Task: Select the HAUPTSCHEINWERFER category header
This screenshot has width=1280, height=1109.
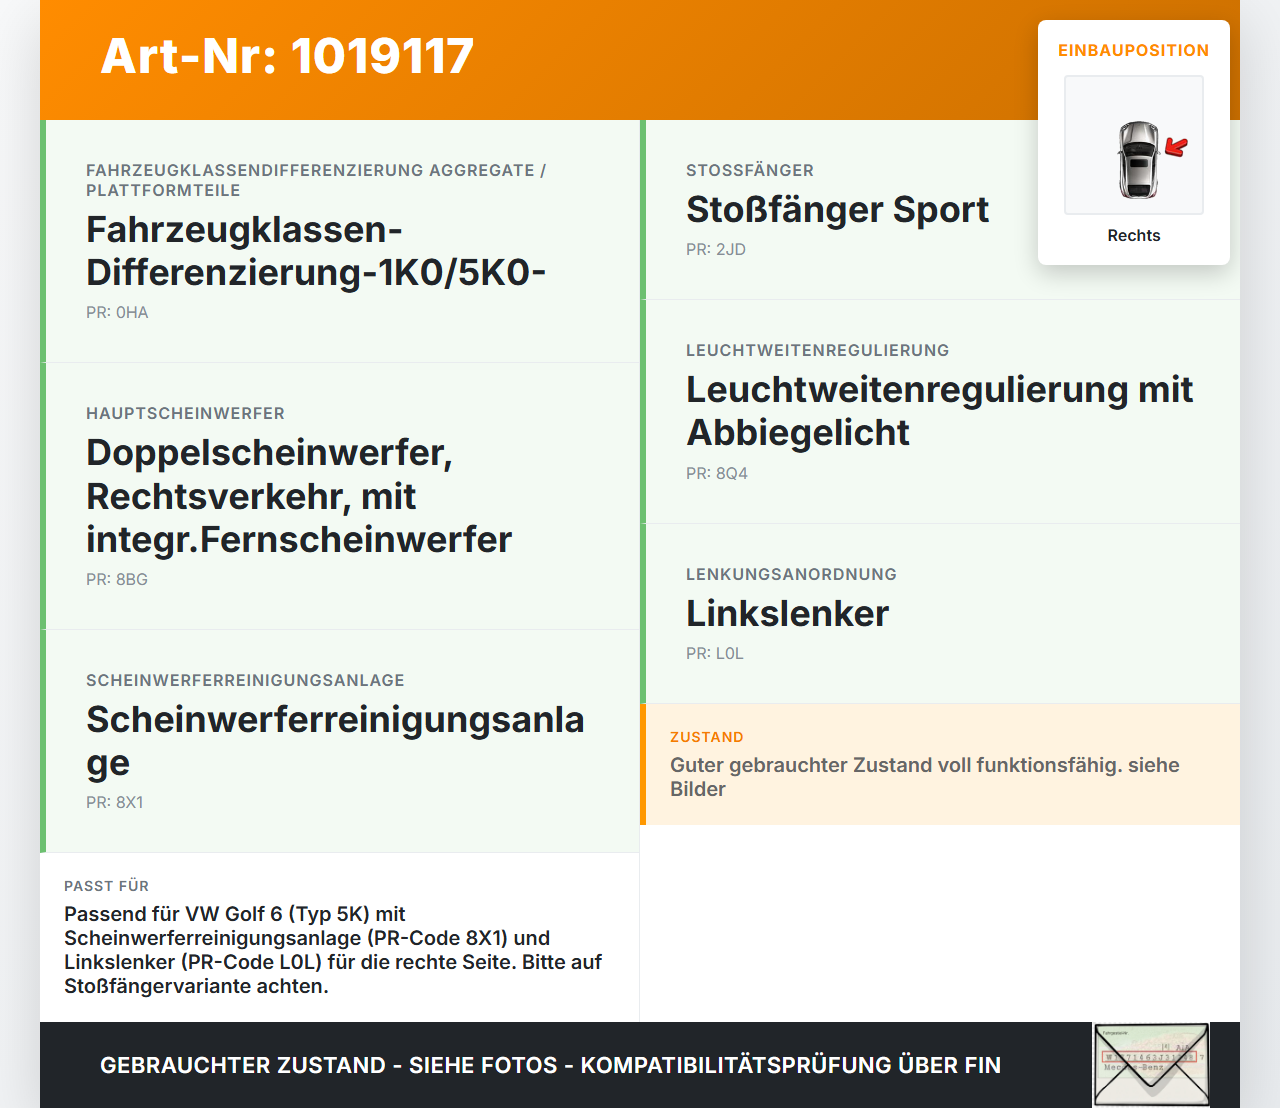Action: pos(185,413)
